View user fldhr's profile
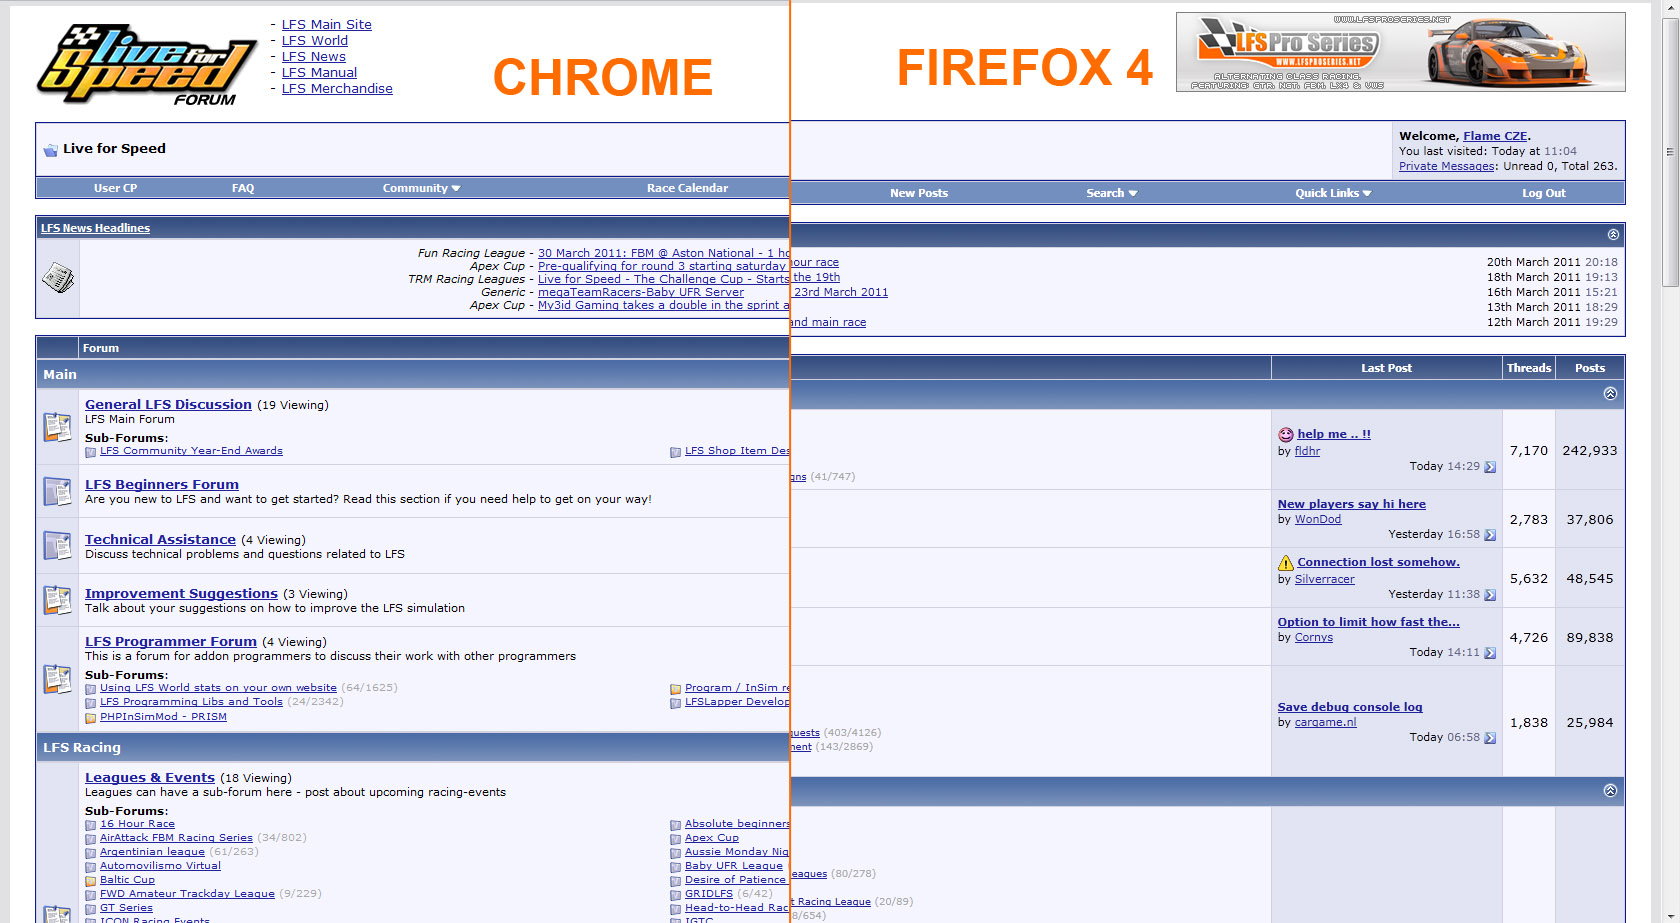This screenshot has width=1680, height=923. pyautogui.click(x=1307, y=451)
